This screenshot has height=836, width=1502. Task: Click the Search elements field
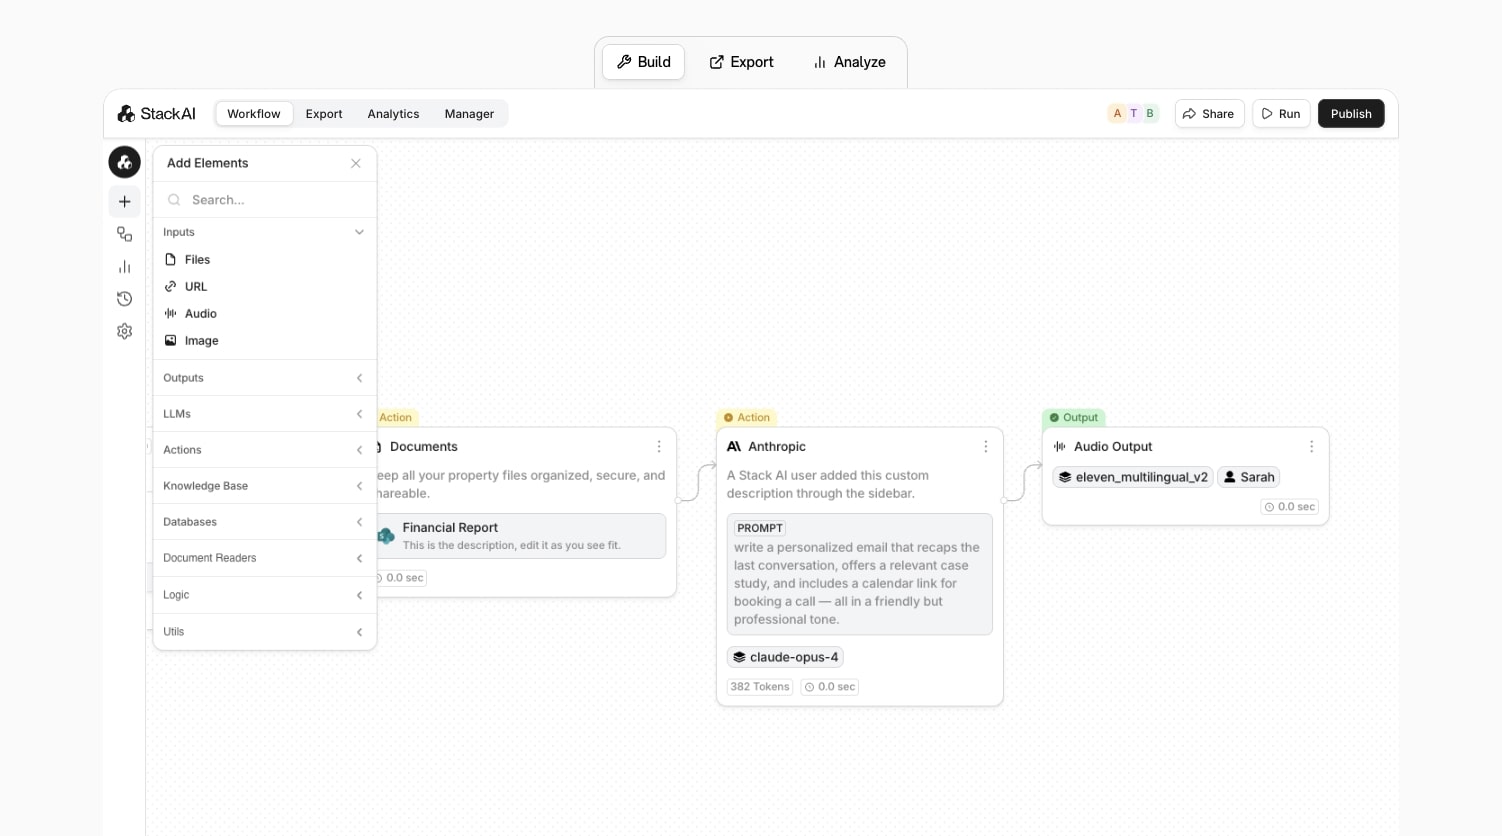pyautogui.click(x=265, y=200)
